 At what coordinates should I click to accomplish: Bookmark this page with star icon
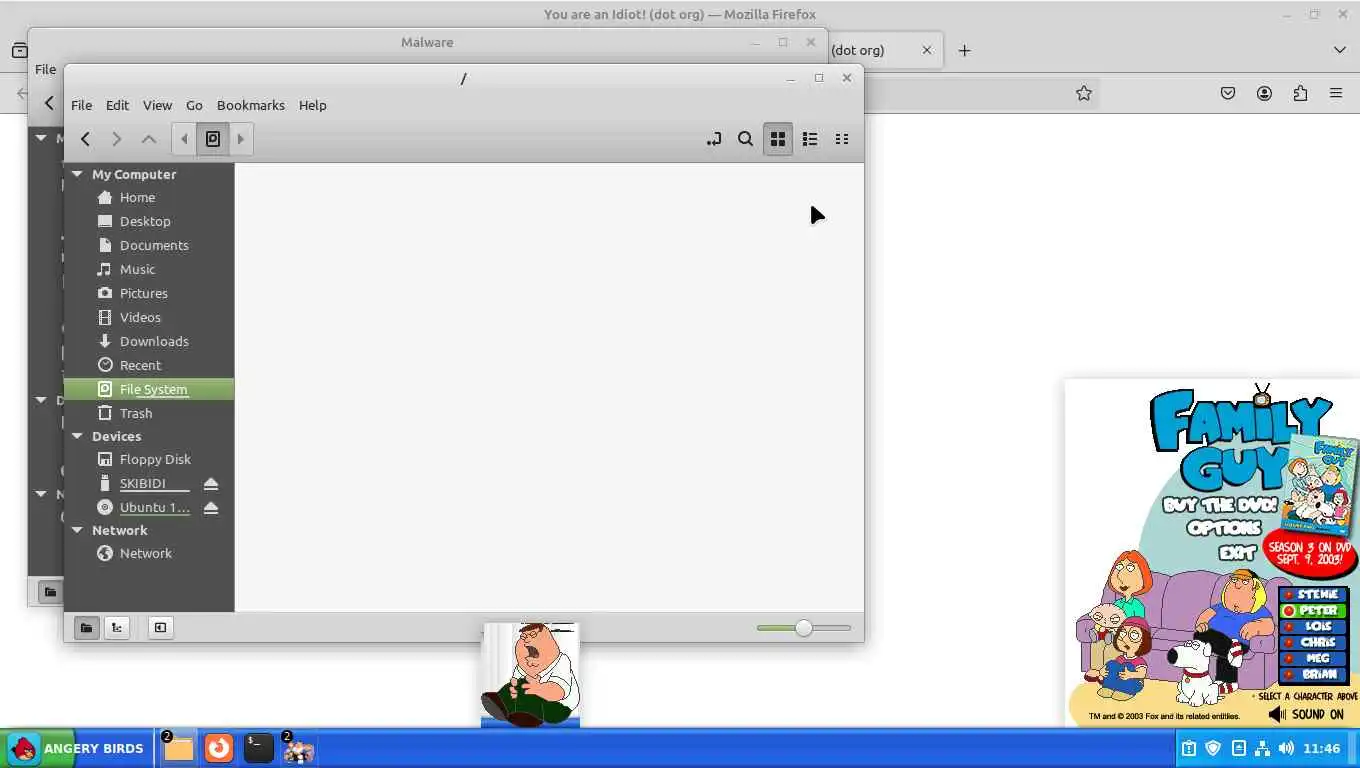coord(1083,93)
